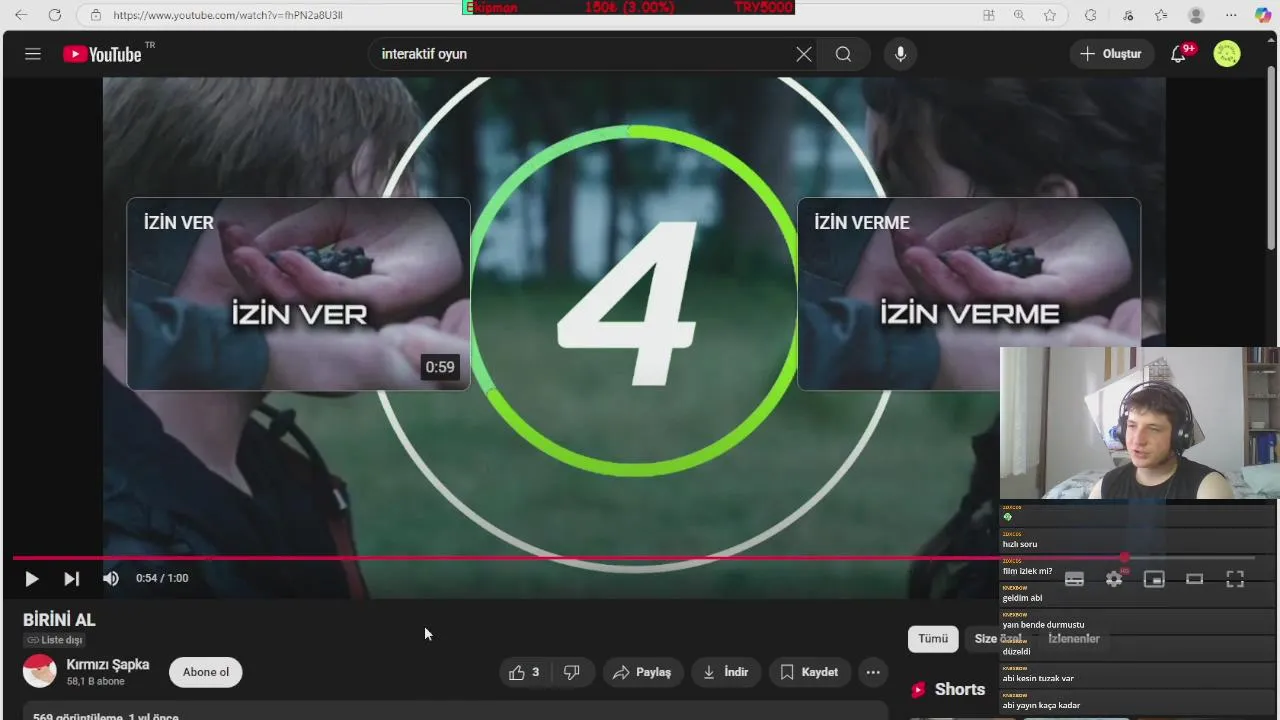Click the browser zoom magnifier icon
Viewport: 1280px width, 720px height.
[1019, 15]
